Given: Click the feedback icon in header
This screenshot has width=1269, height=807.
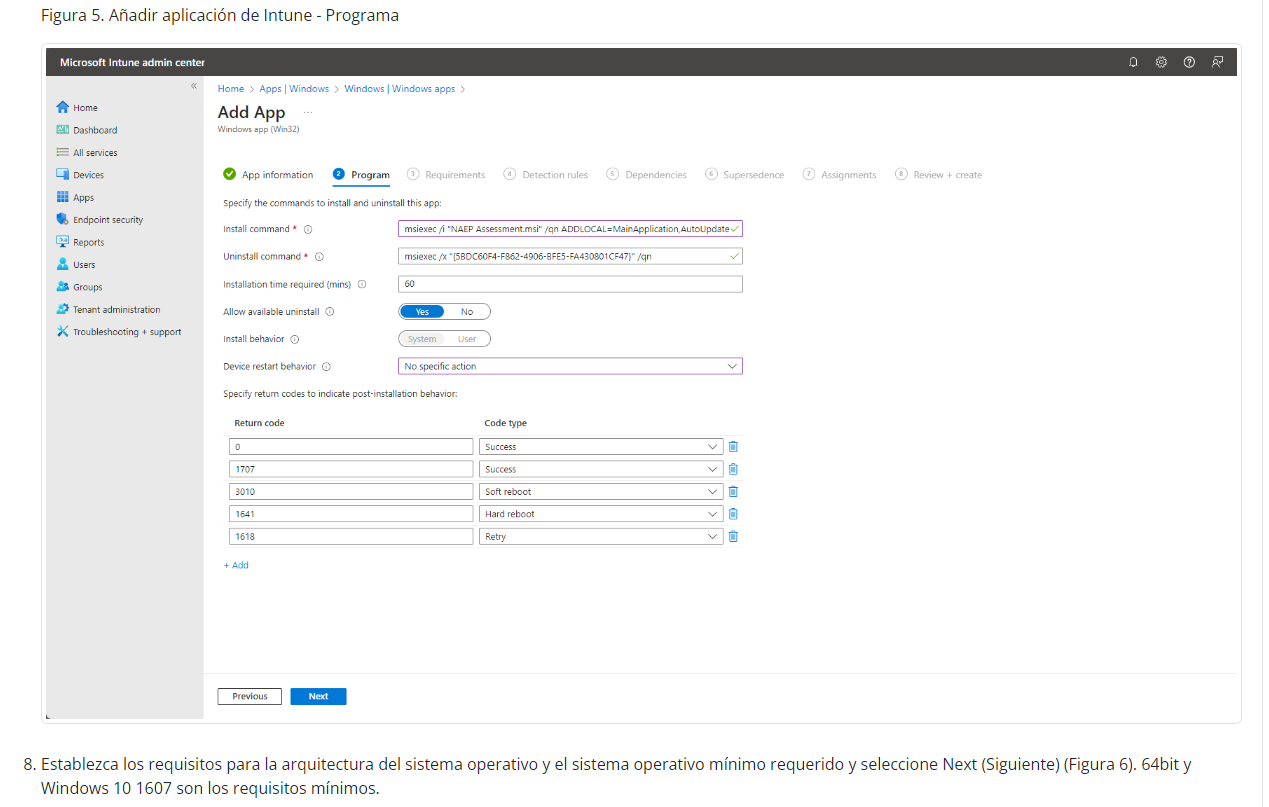Looking at the screenshot, I should [1217, 62].
